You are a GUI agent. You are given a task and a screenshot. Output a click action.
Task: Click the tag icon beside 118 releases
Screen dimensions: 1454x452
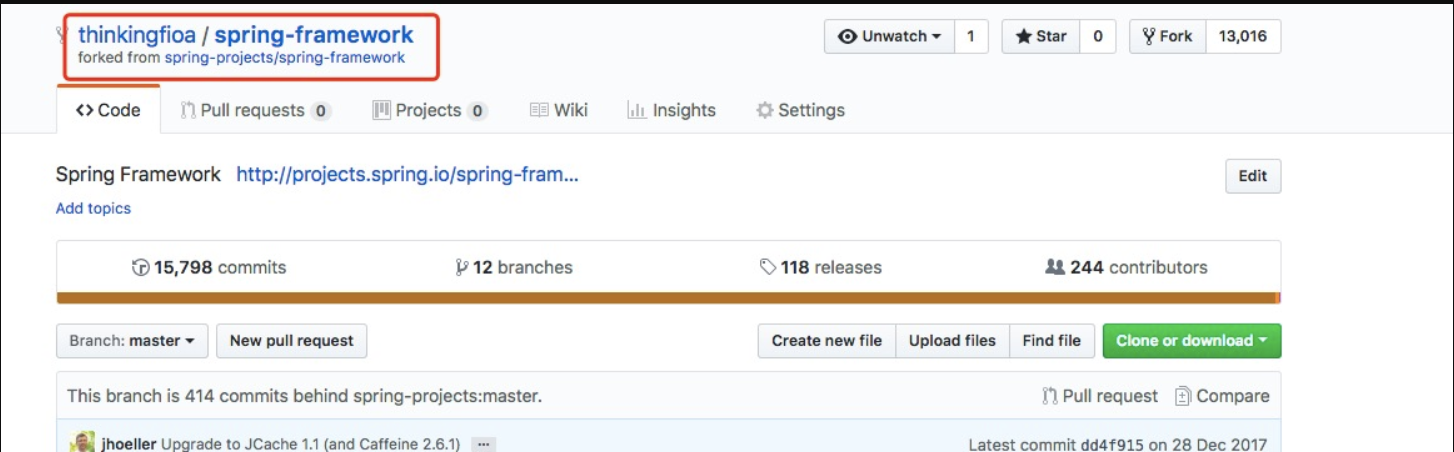[768, 267]
